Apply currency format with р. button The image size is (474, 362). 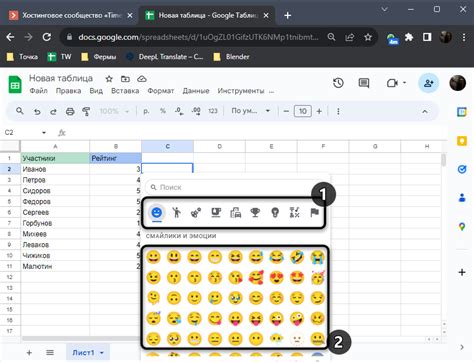click(146, 111)
